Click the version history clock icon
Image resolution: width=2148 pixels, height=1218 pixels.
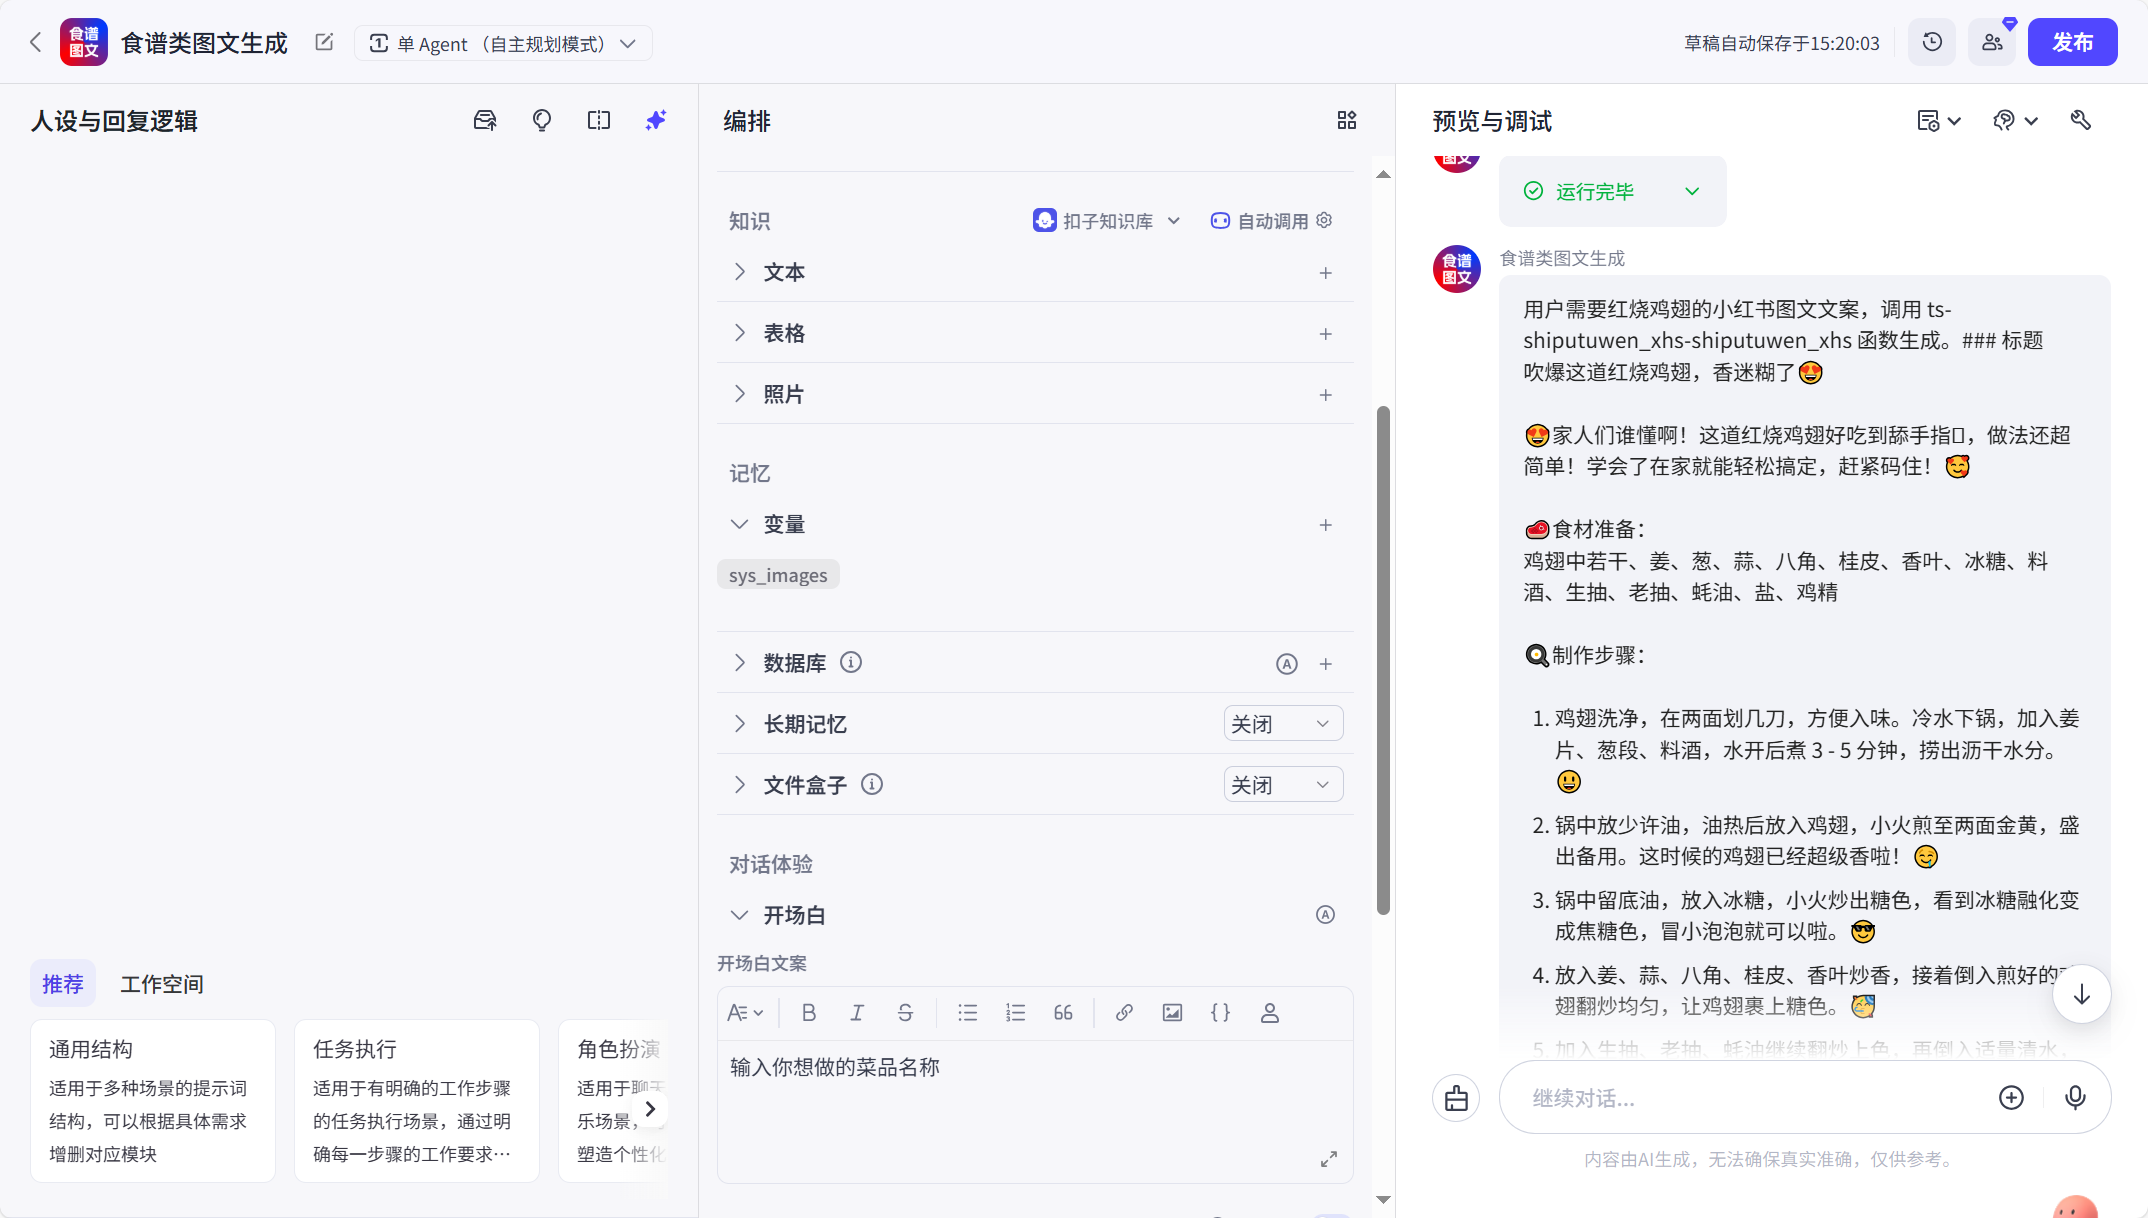point(1931,42)
